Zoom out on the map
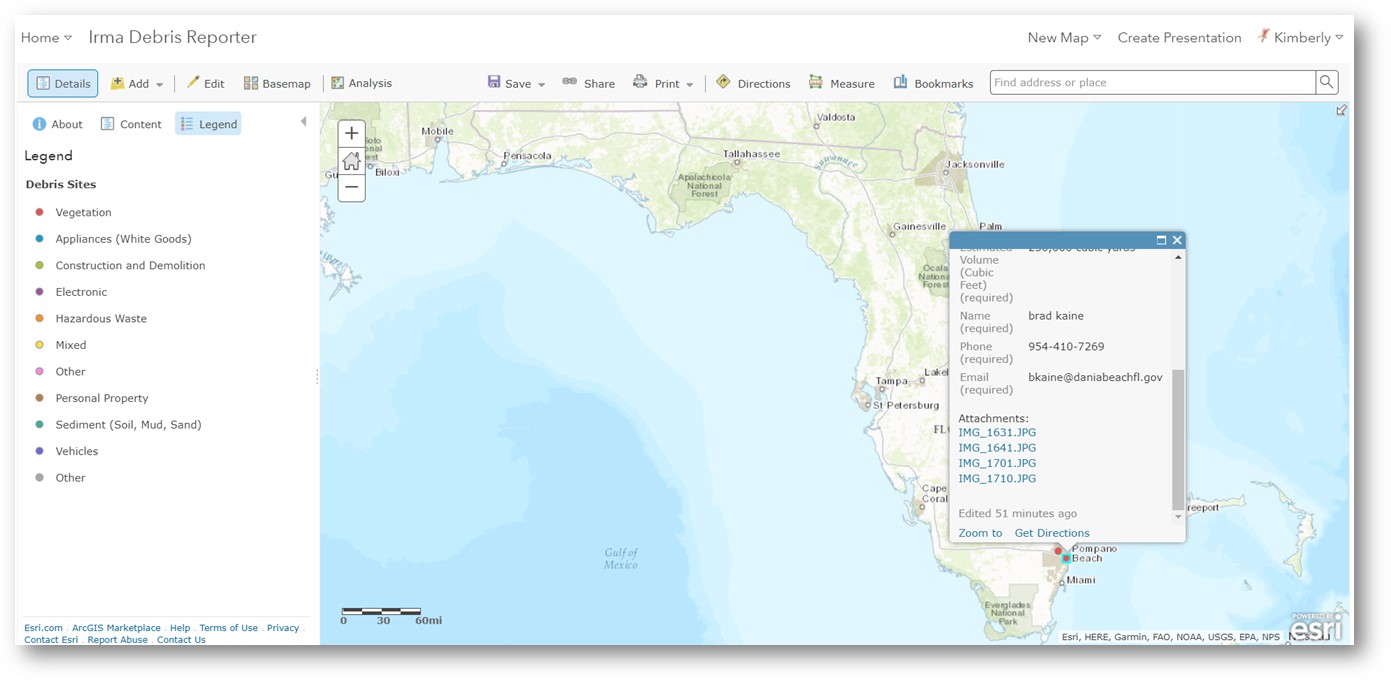This screenshot has height=681, width=1391. pyautogui.click(x=351, y=187)
